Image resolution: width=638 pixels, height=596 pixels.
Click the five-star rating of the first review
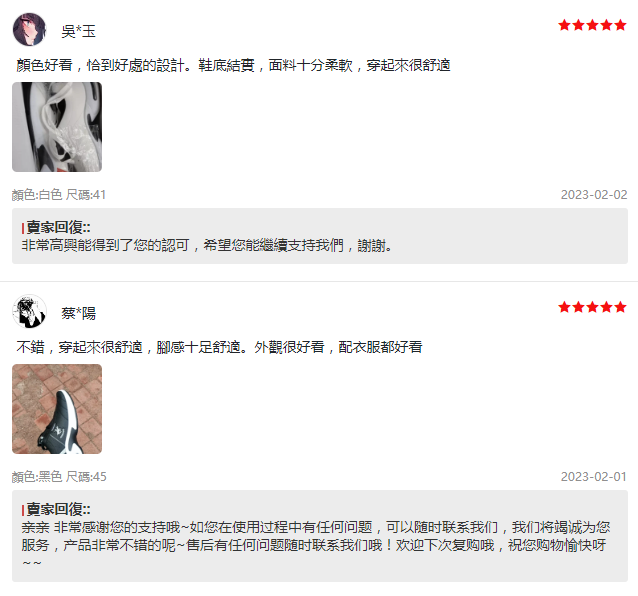pyautogui.click(x=592, y=25)
